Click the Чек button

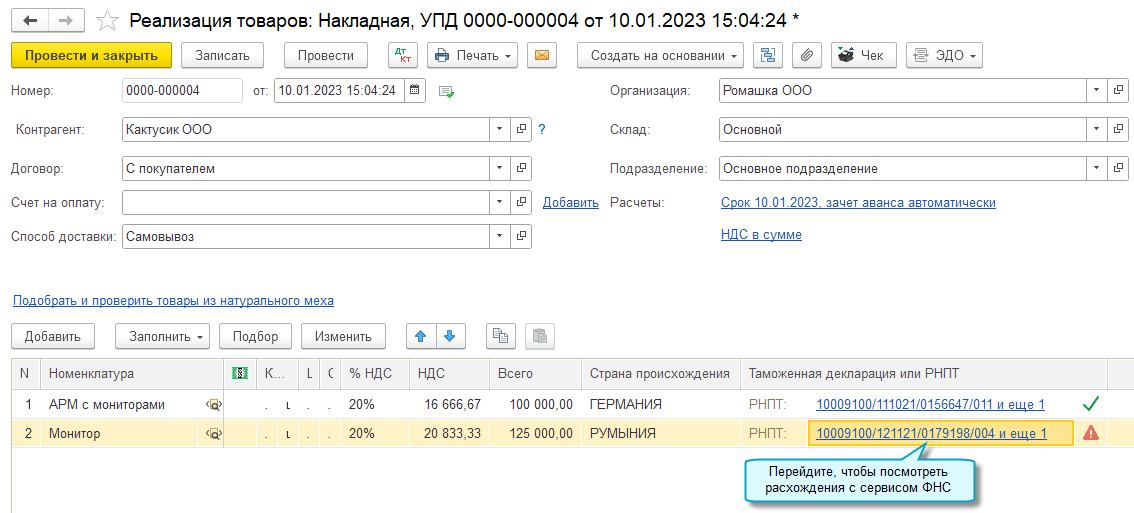click(x=864, y=55)
